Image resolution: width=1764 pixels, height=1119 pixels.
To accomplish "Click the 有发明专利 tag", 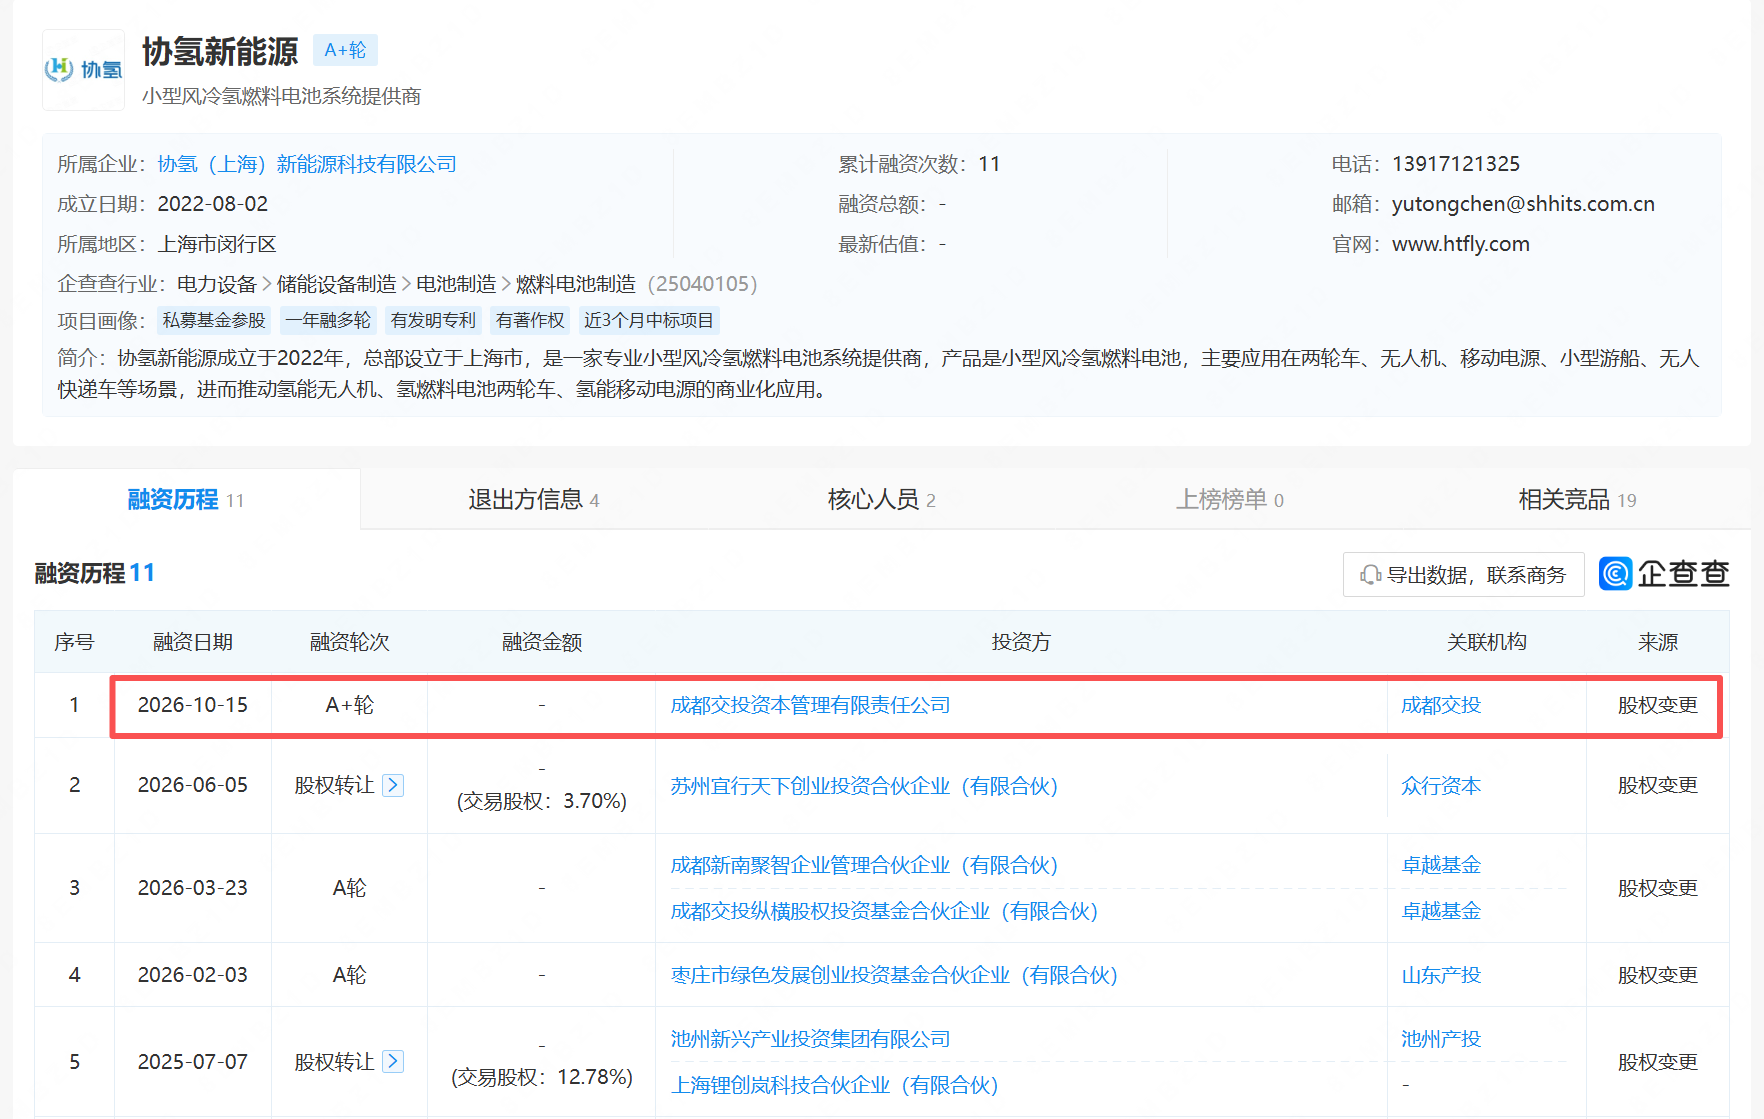I will (433, 320).
